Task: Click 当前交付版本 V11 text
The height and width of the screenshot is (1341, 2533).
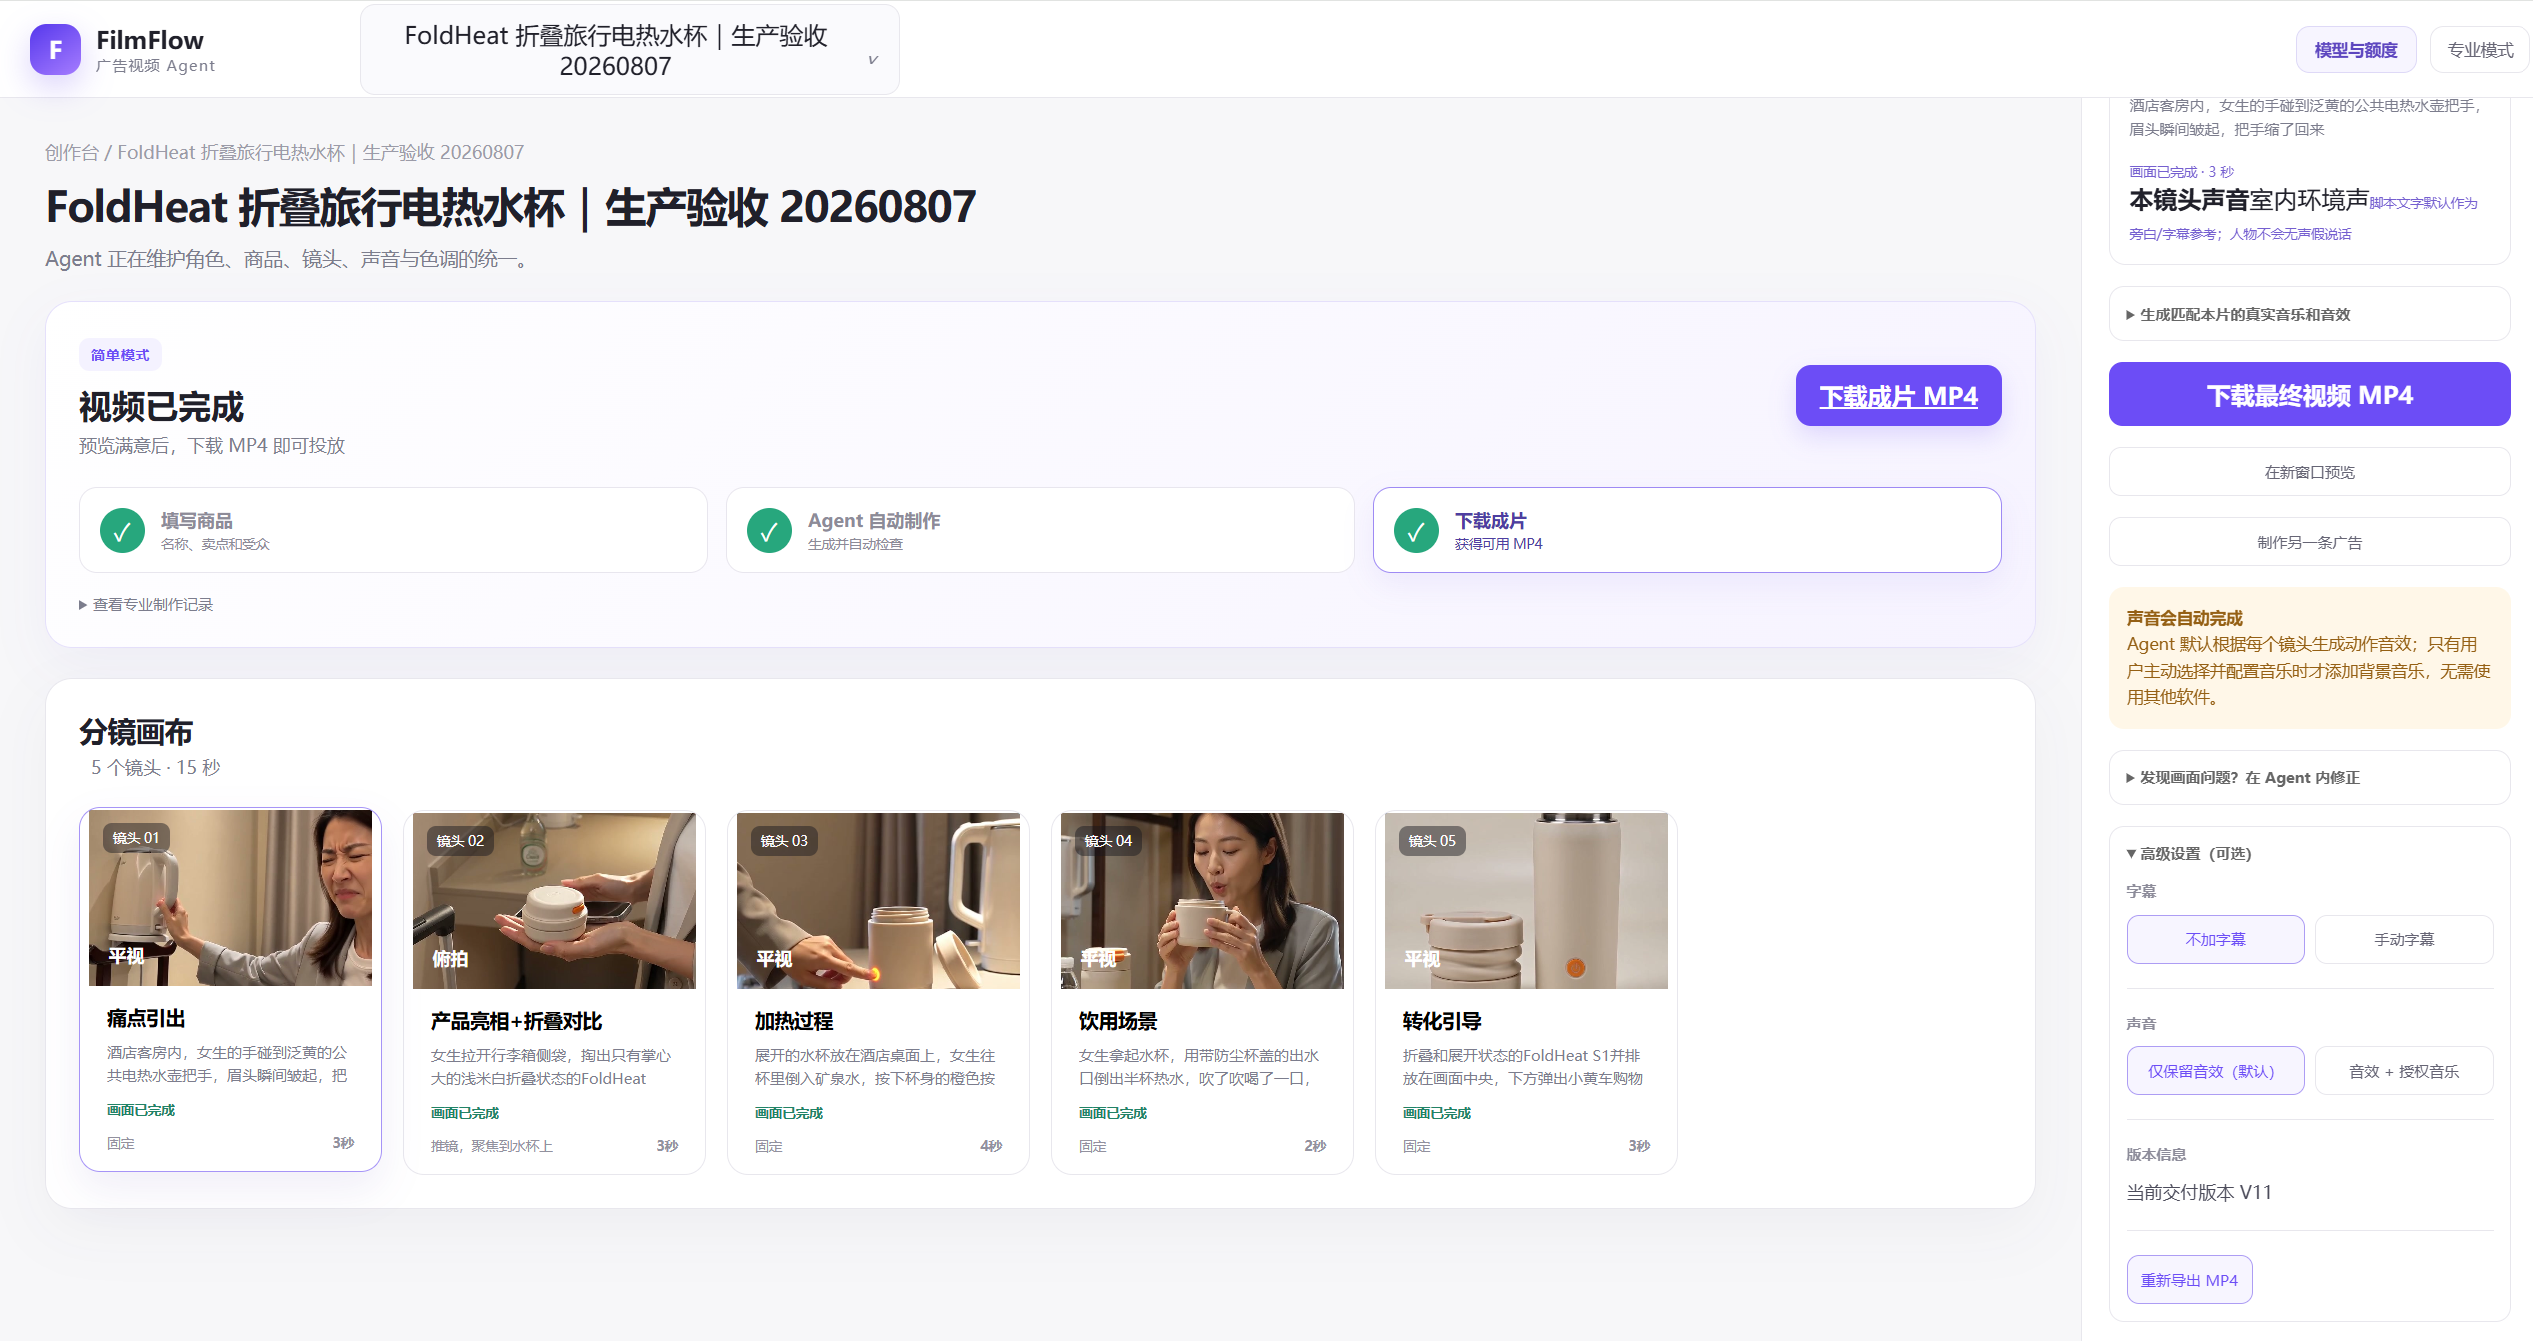Action: [2199, 1192]
